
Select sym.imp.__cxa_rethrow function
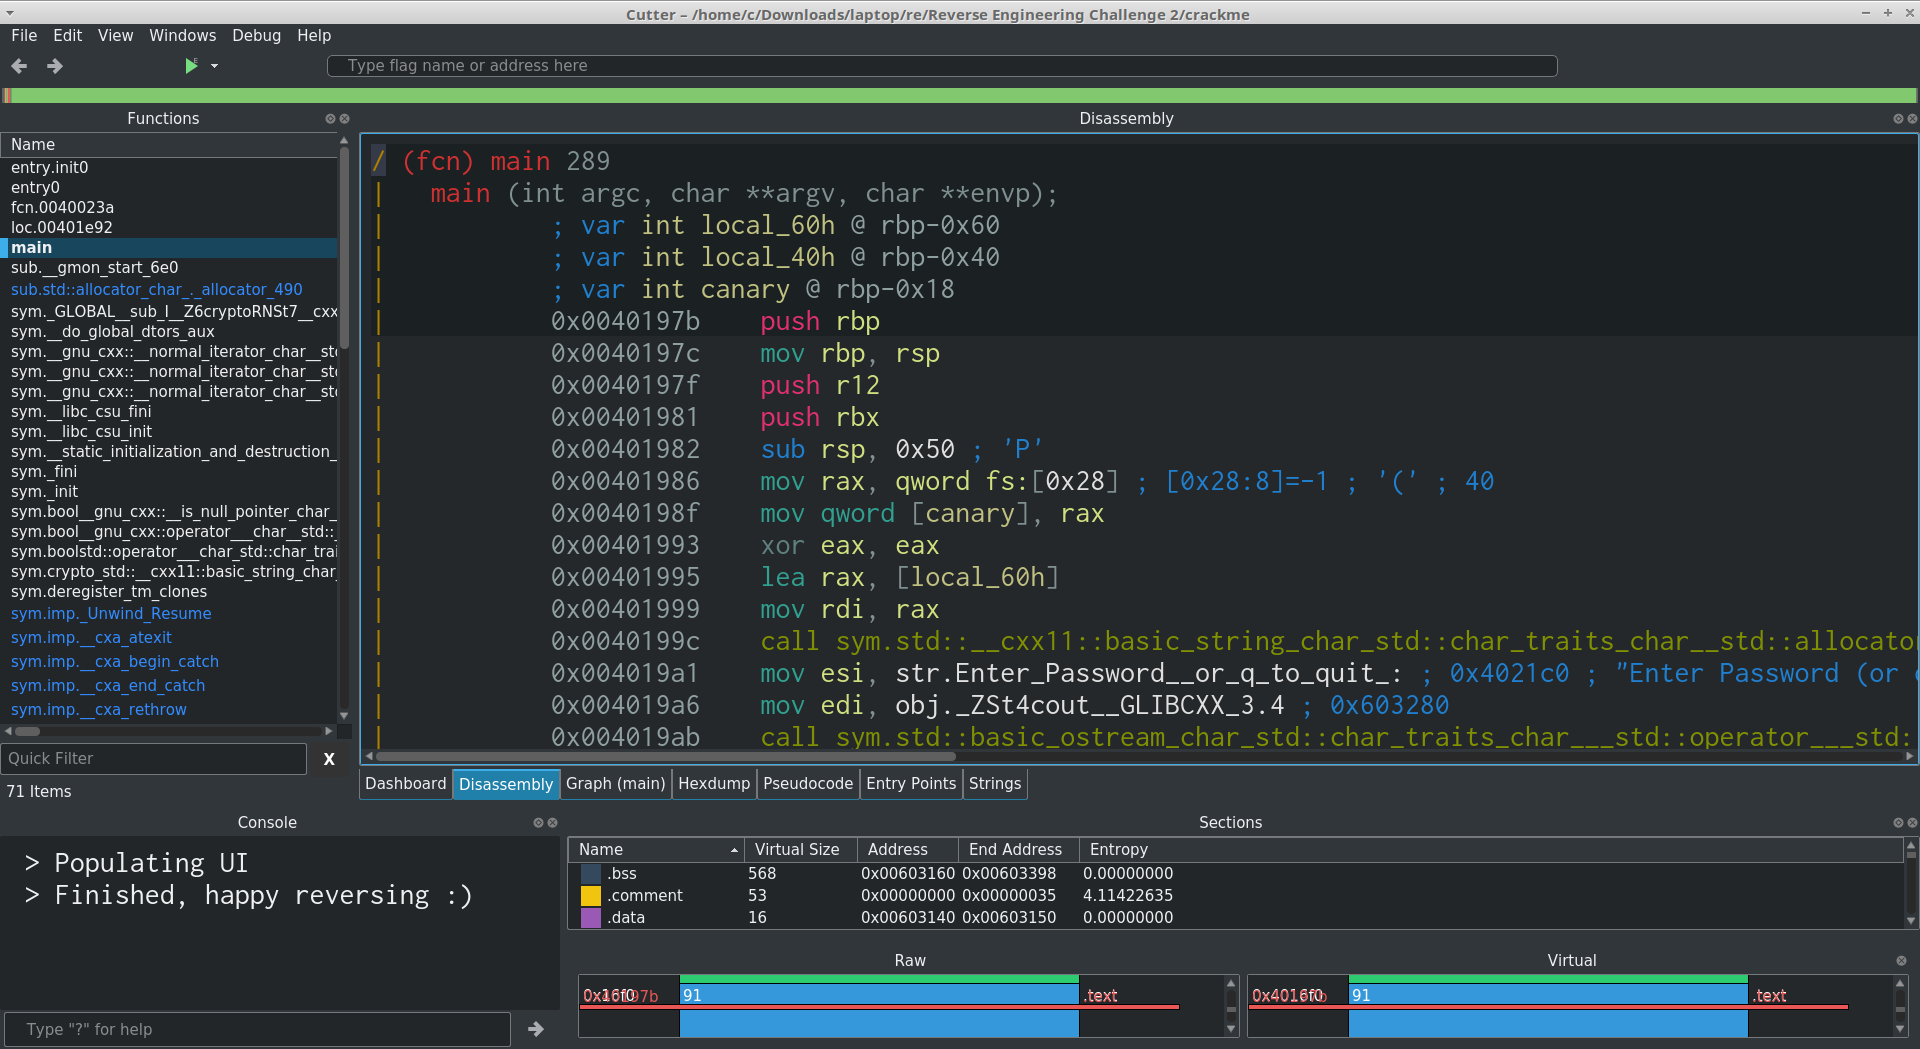click(169, 710)
